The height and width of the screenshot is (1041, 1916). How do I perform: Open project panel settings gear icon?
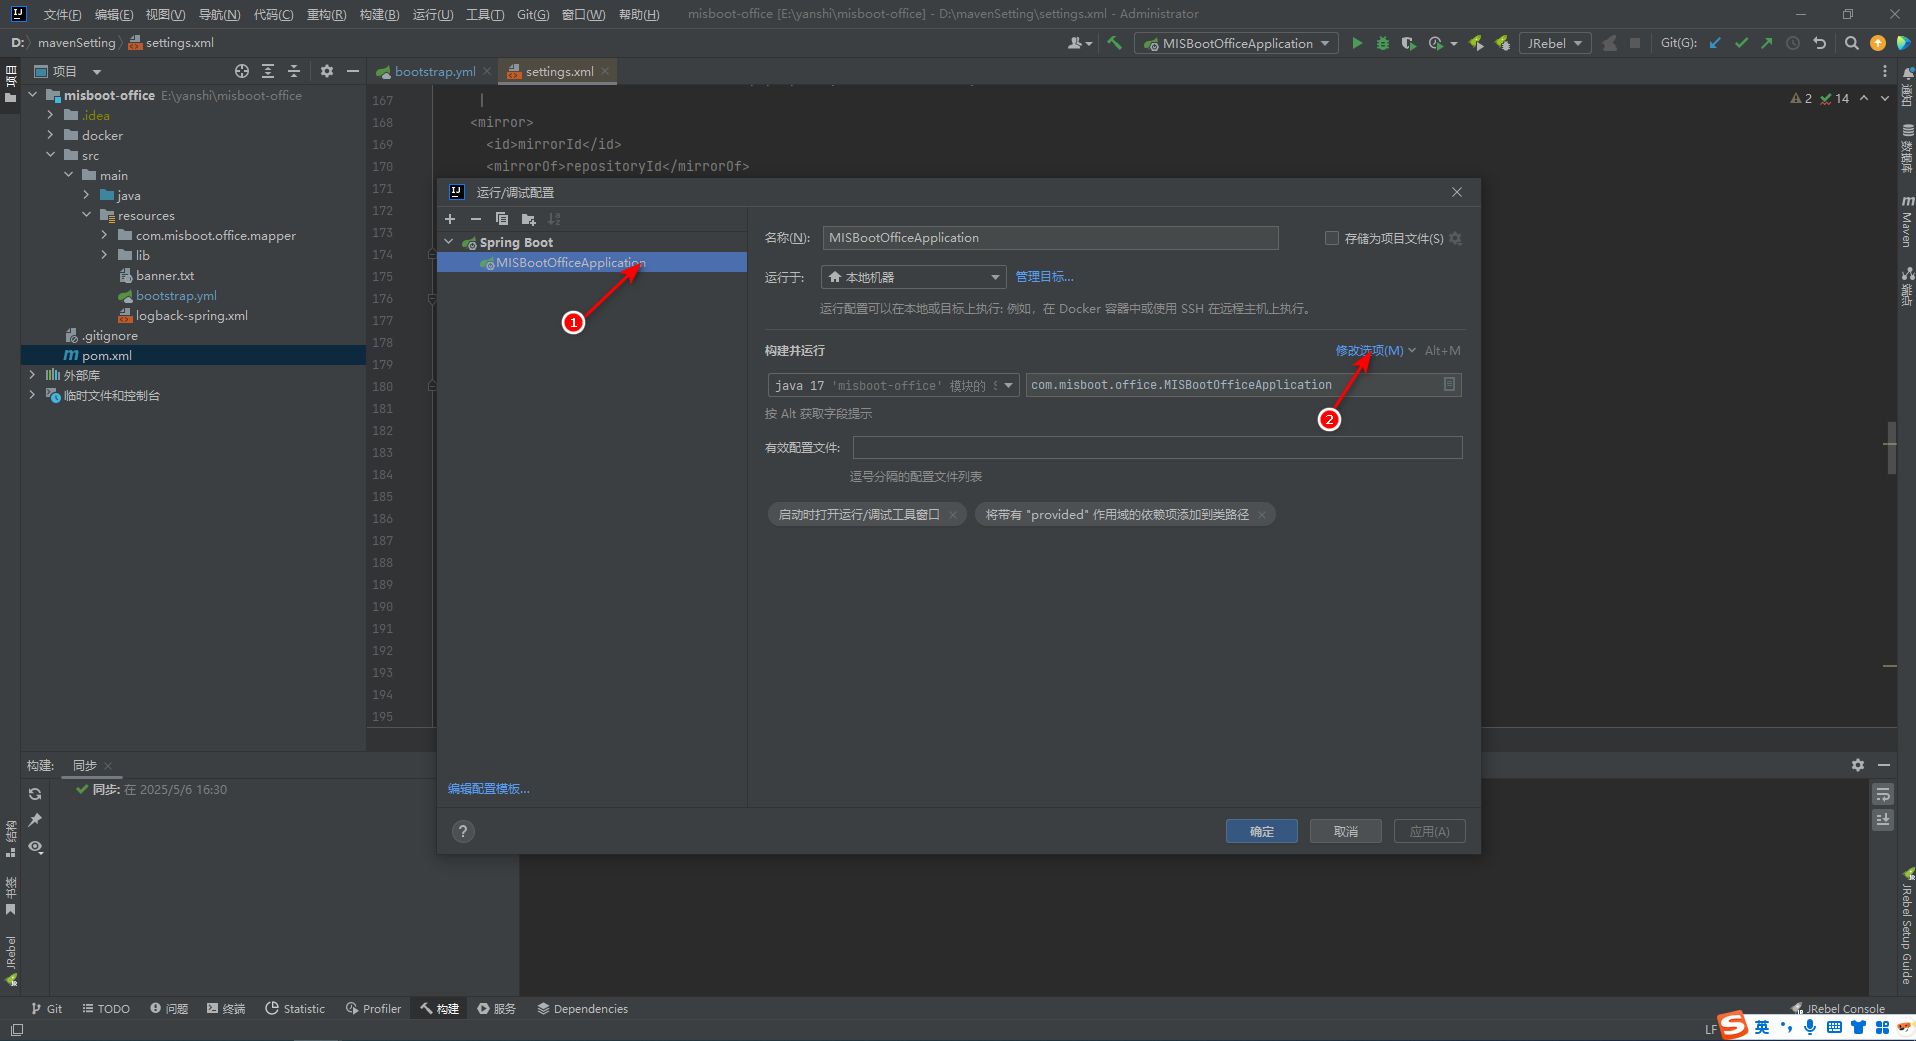(326, 71)
